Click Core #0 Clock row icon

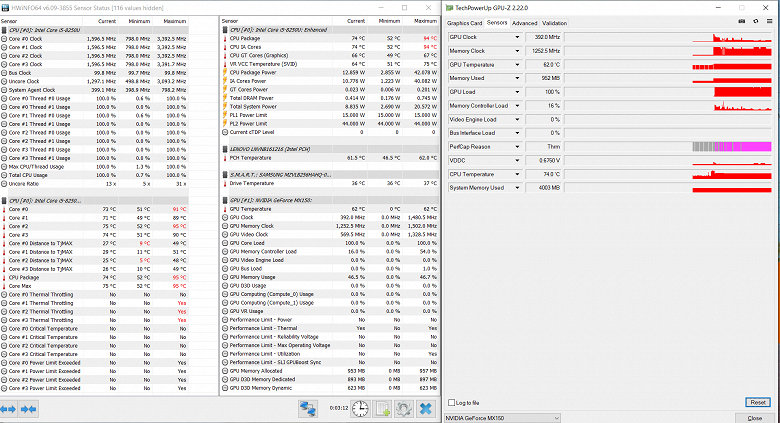tap(4, 39)
